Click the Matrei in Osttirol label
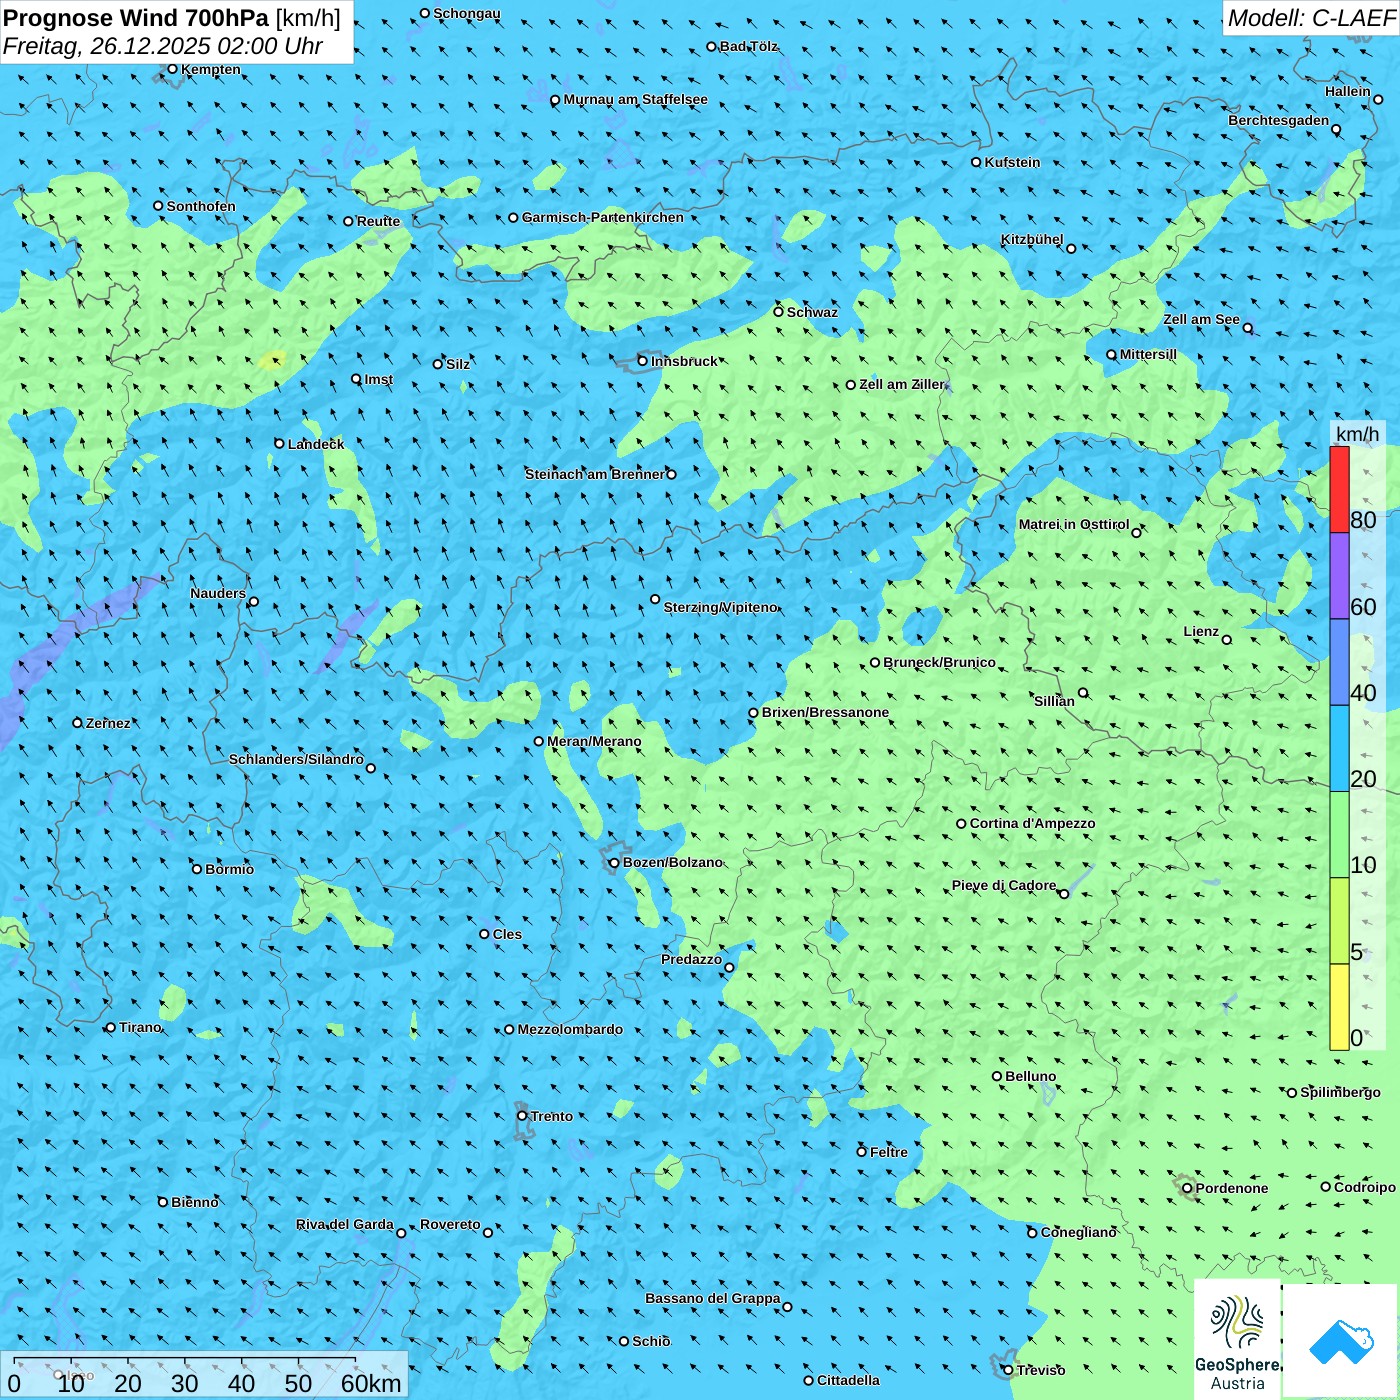The width and height of the screenshot is (1400, 1400). point(1074,524)
